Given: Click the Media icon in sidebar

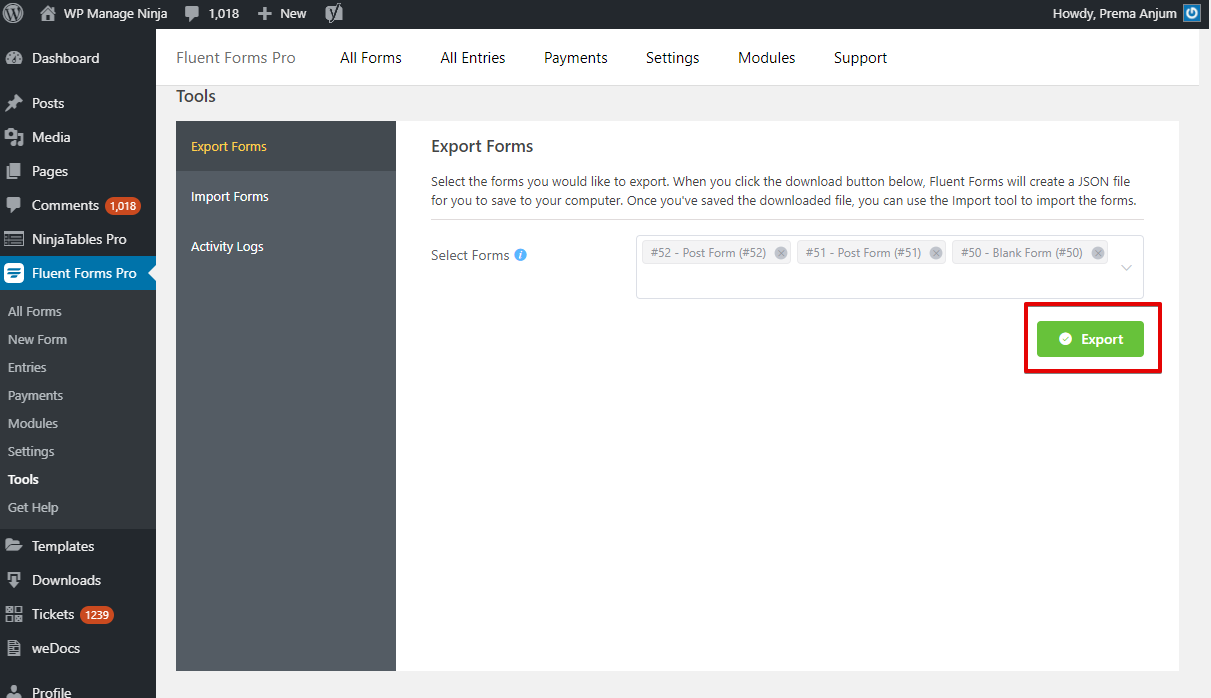Looking at the screenshot, I should [x=14, y=137].
